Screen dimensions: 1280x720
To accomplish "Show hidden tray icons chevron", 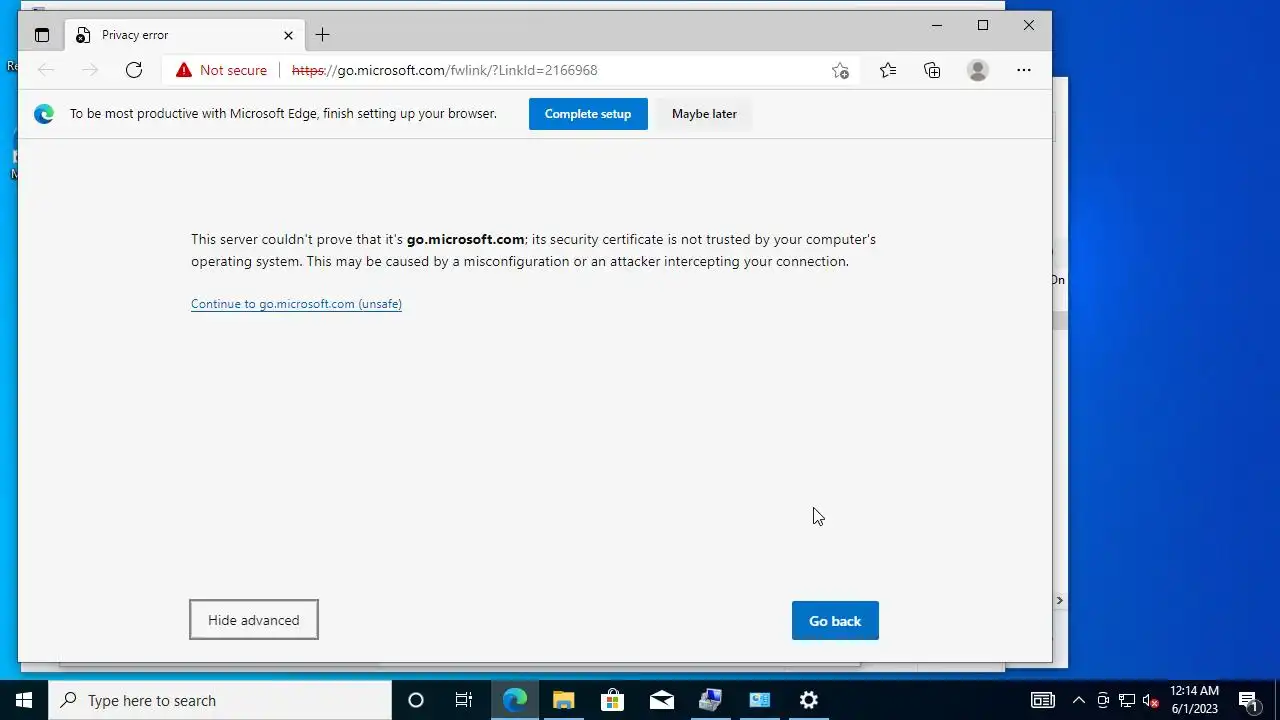I will coord(1078,700).
